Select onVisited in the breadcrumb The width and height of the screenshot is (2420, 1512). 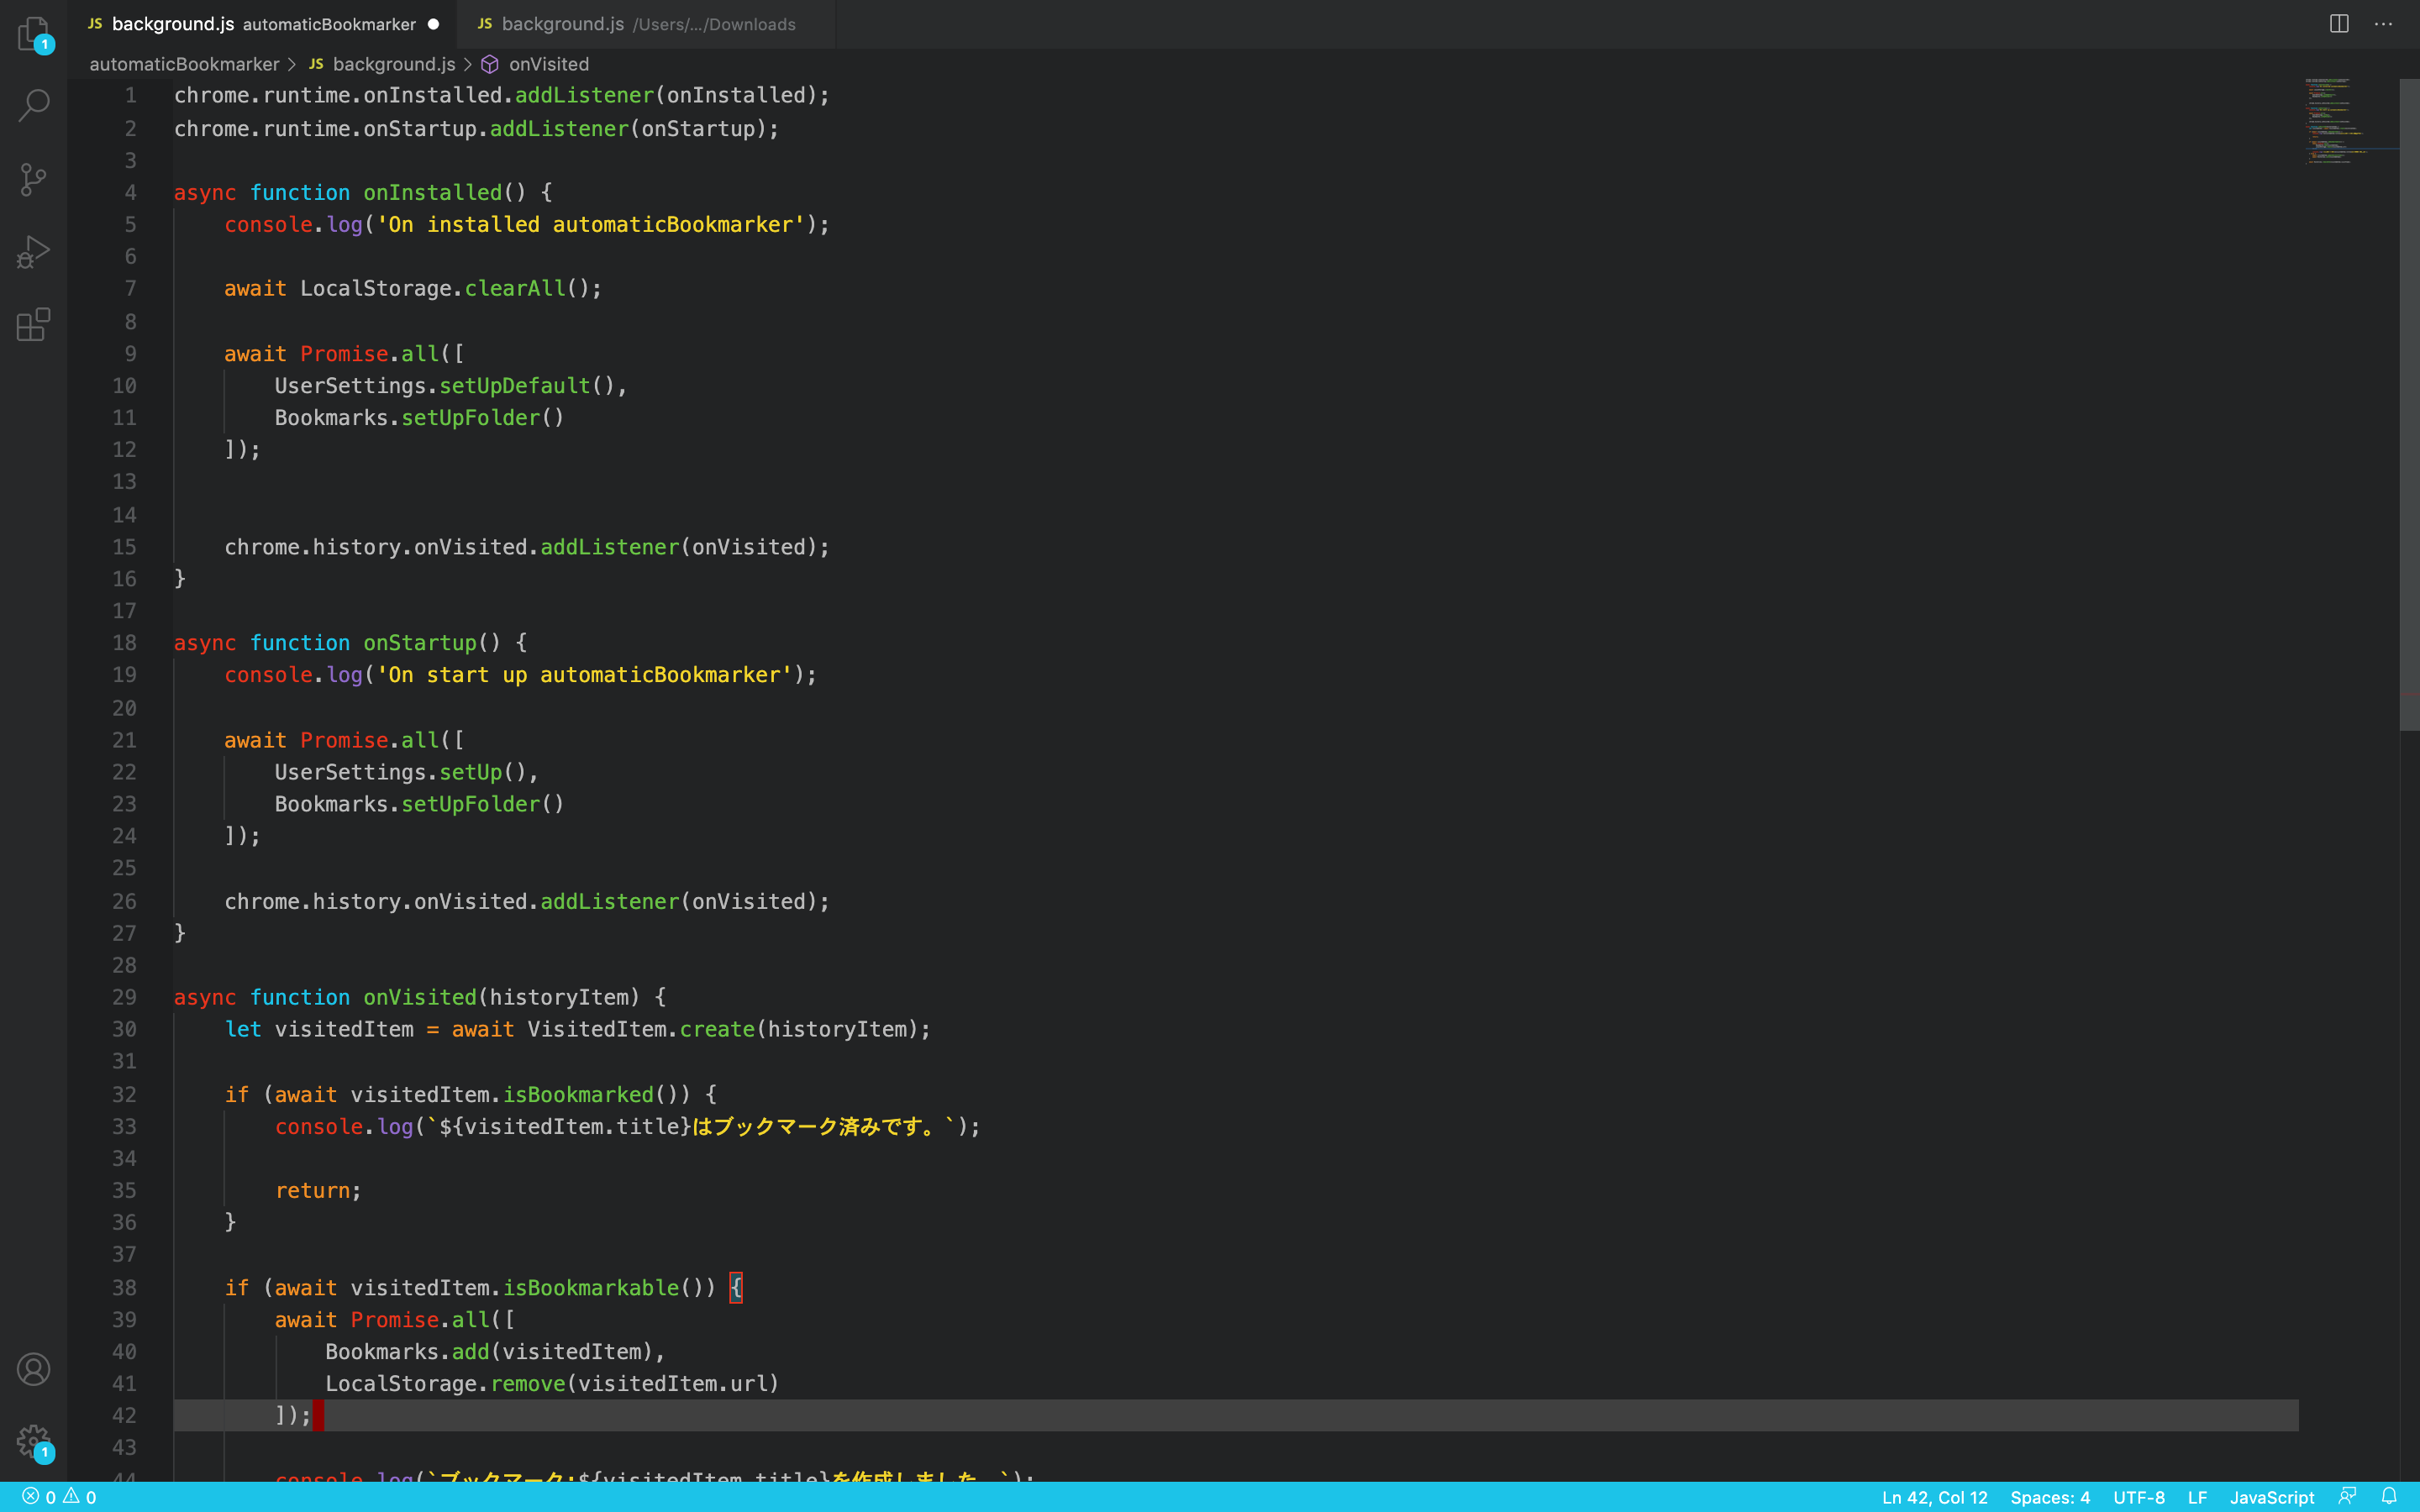click(x=548, y=64)
